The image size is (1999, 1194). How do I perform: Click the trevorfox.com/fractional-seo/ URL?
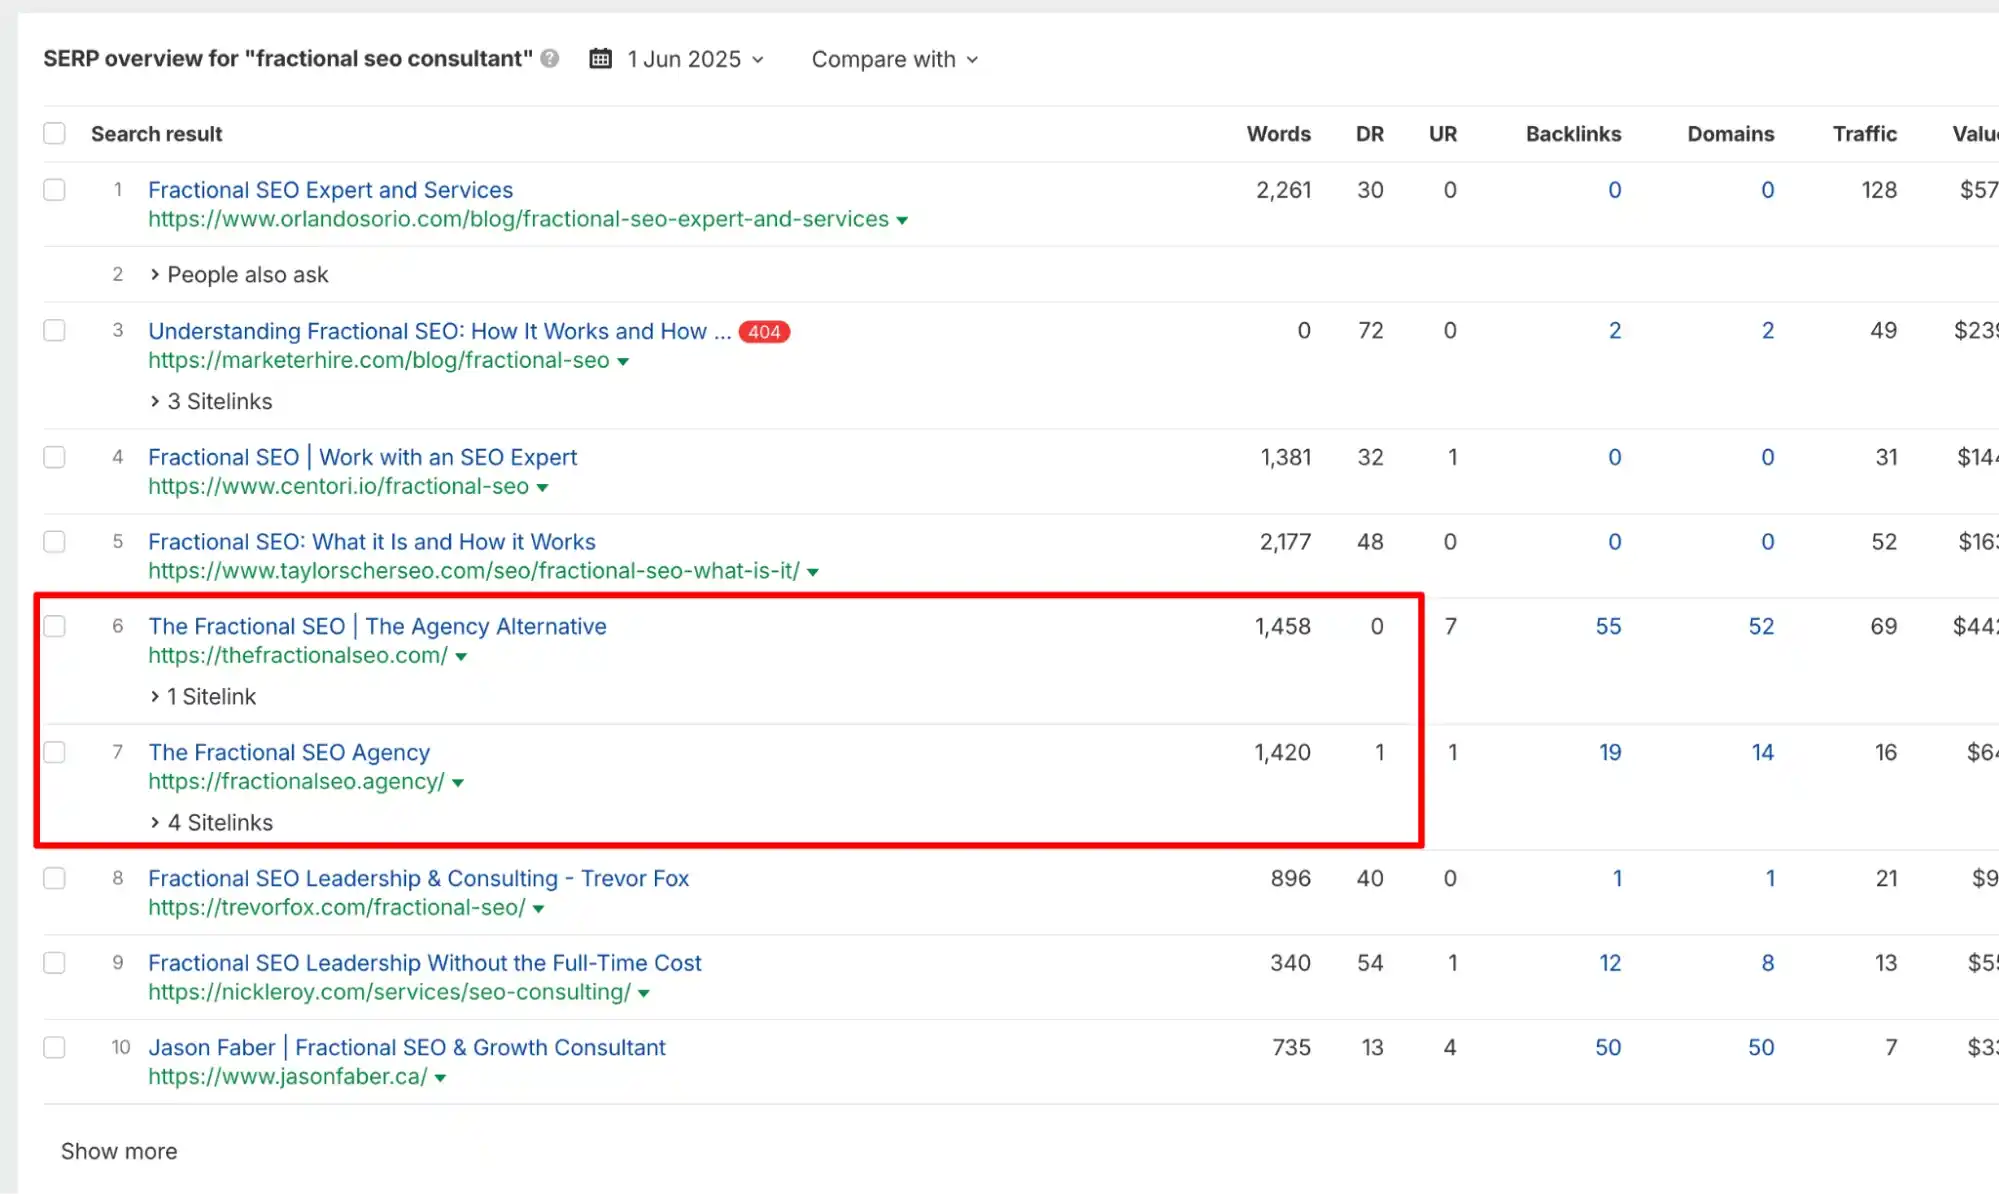pos(336,908)
